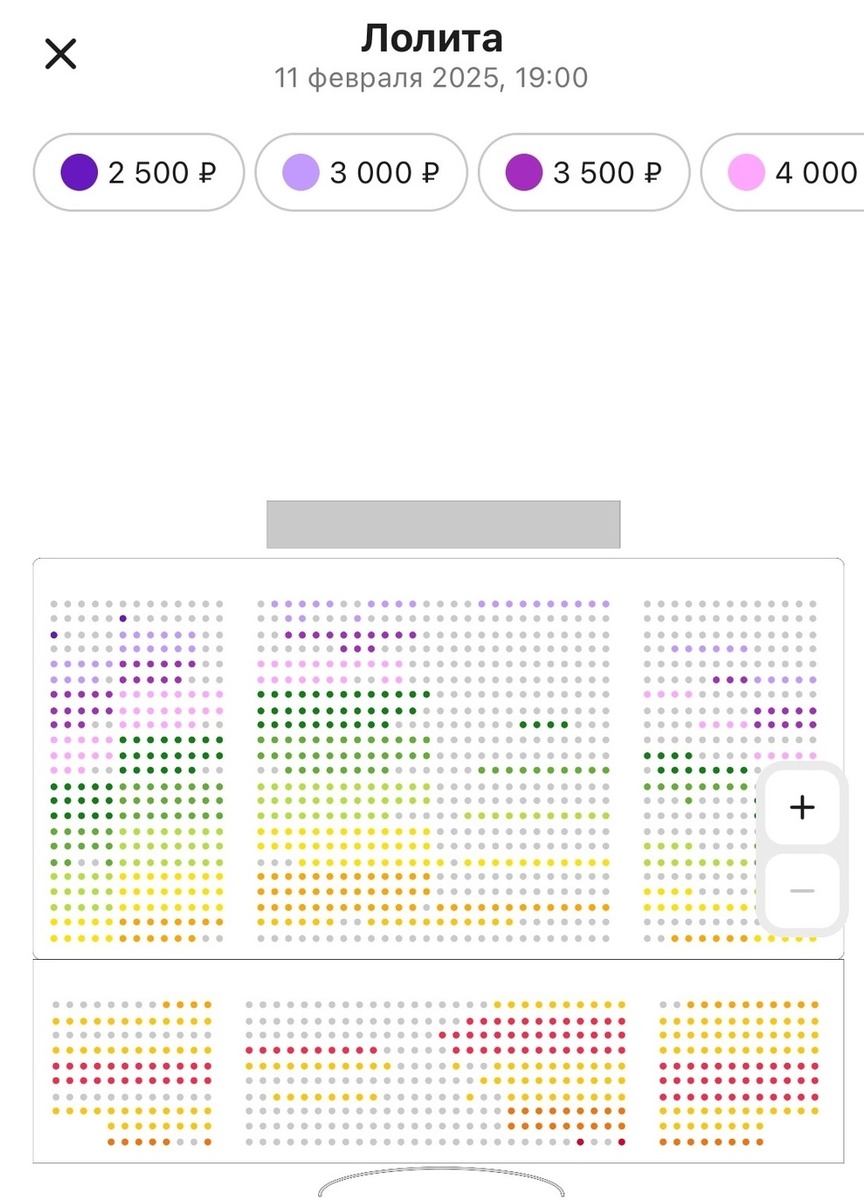Pick the dark indigo seat starting left block's third row
Image resolution: width=864 pixels, height=1200 pixels.
pyautogui.click(x=54, y=634)
